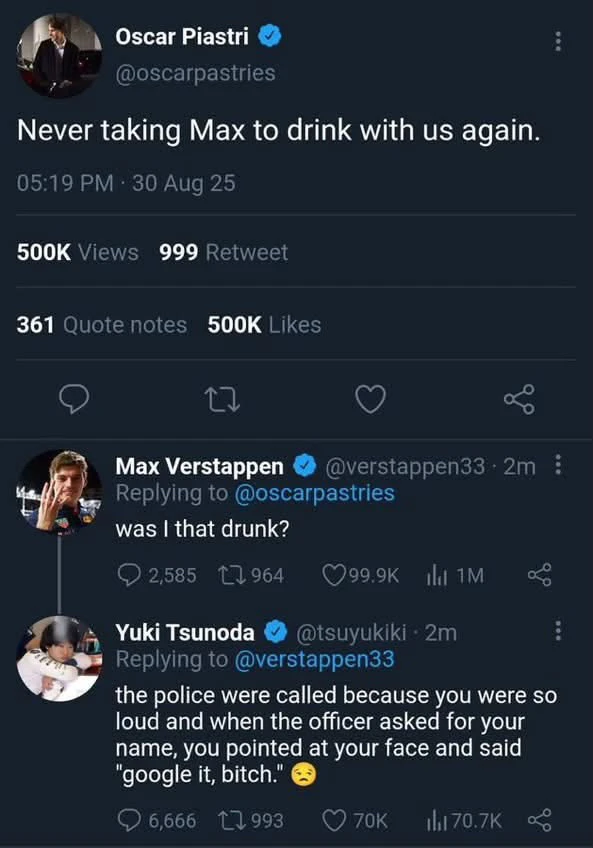This screenshot has height=848, width=593.
Task: Tap the reply bubble under Oscar Piastri's tweet
Action: click(74, 399)
